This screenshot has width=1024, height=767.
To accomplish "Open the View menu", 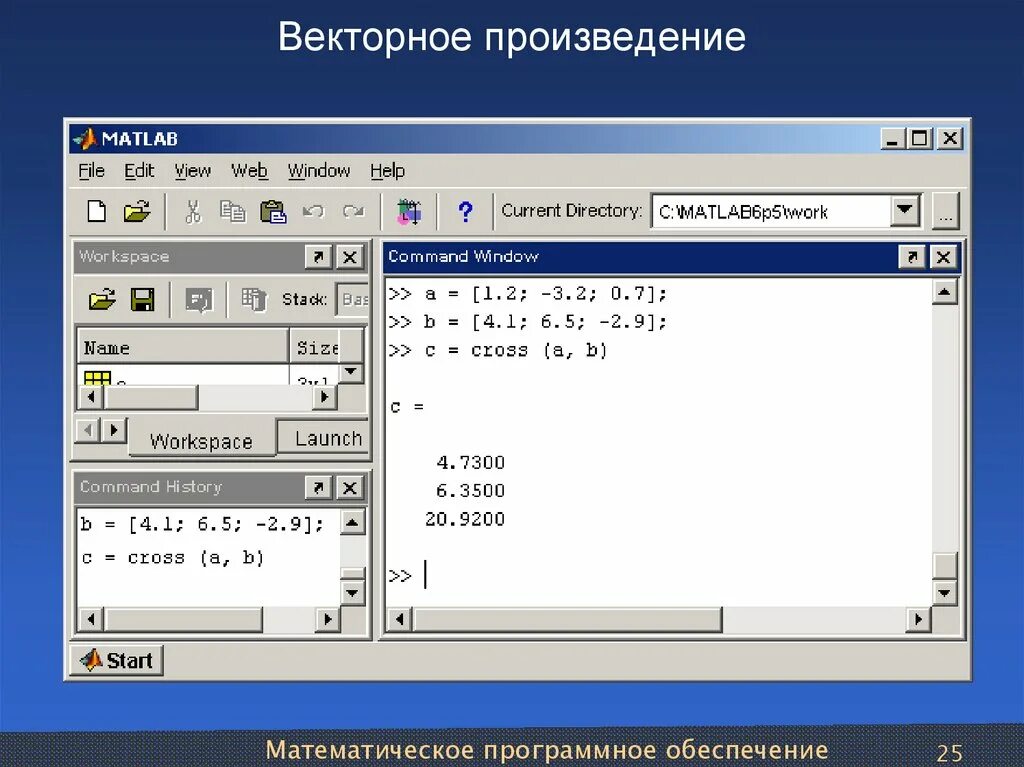I will [x=193, y=171].
